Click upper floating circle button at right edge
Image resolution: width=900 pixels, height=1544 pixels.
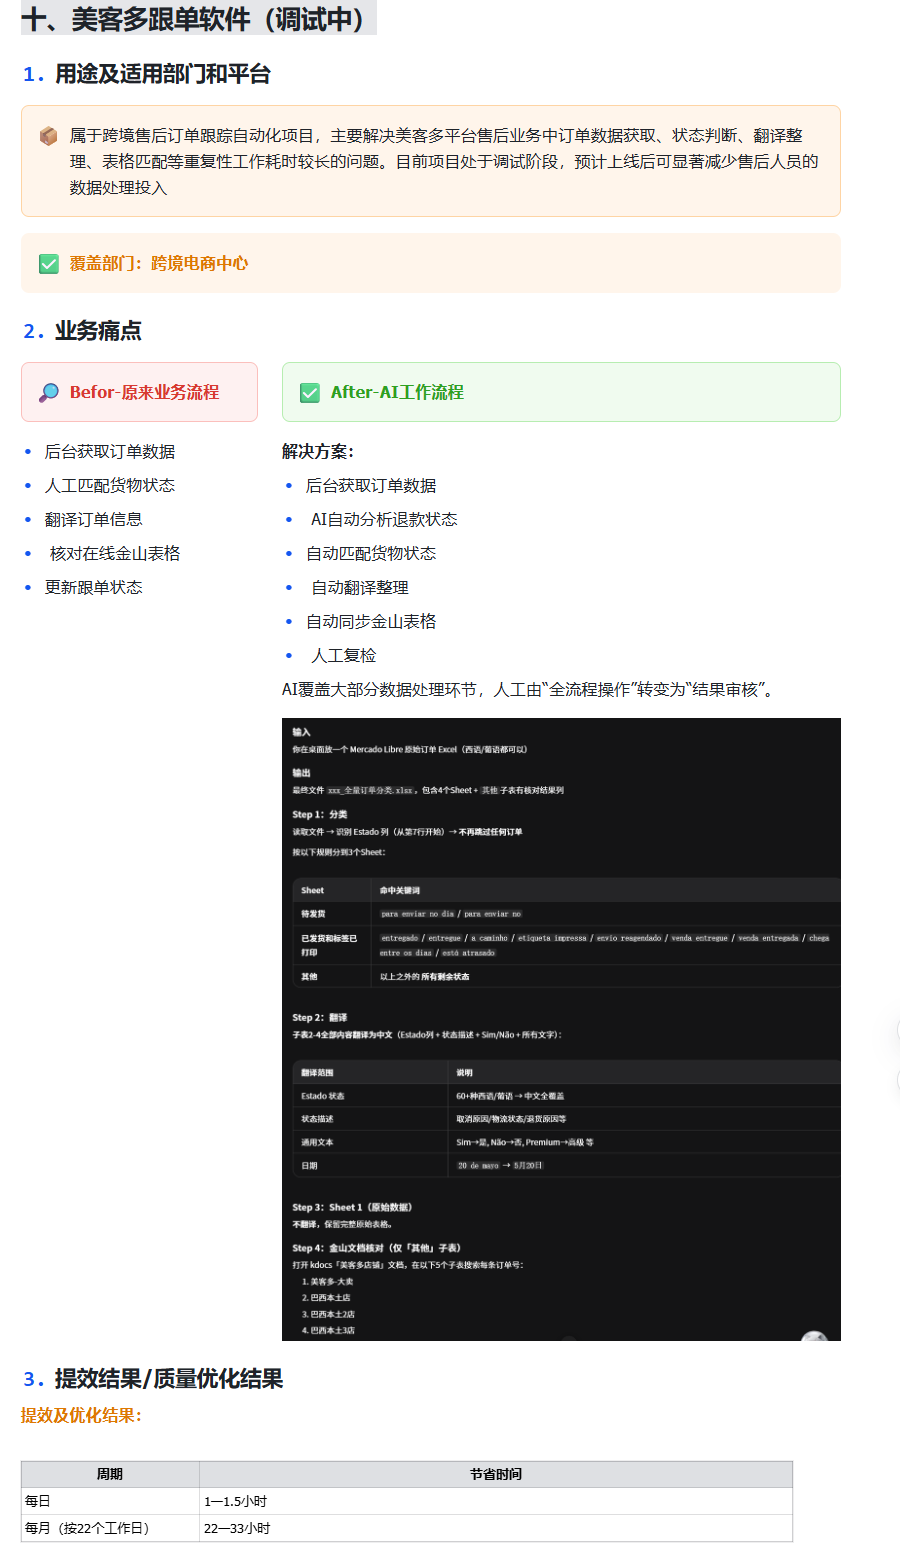899,1031
